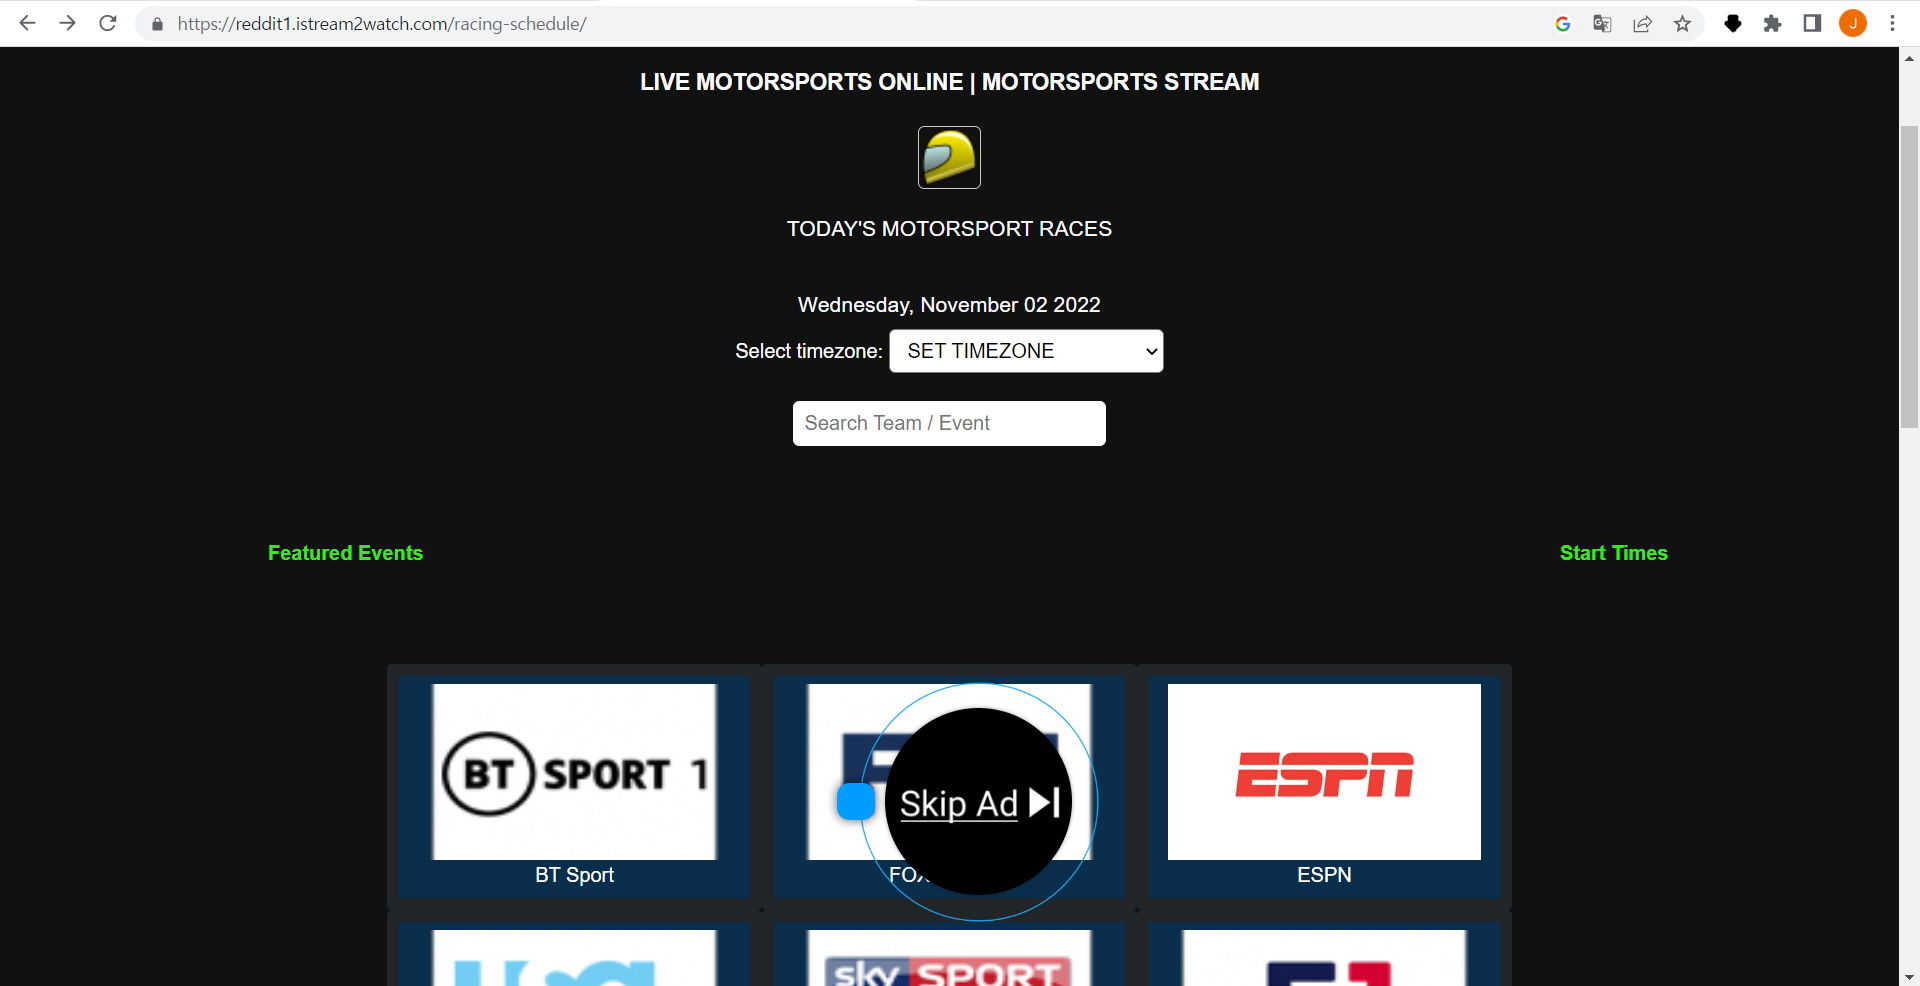Reload the current page
This screenshot has height=986, width=1920.
(x=108, y=23)
